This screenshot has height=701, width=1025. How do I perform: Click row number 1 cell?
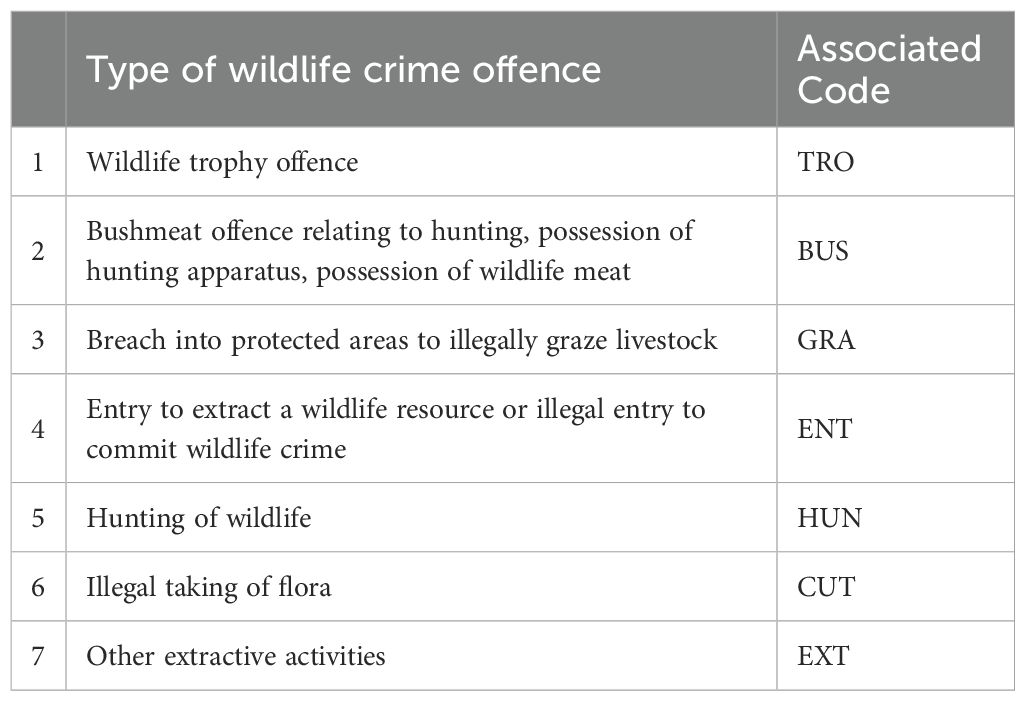[x=38, y=162]
